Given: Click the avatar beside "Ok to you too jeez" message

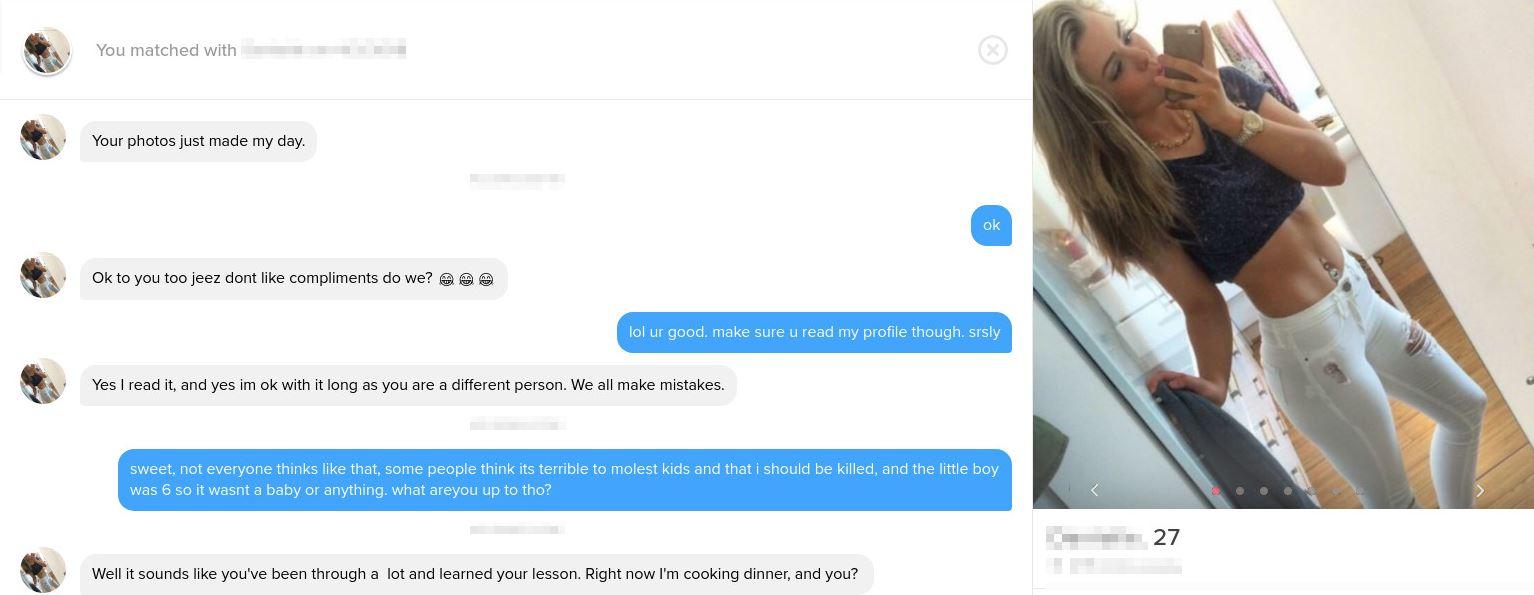Looking at the screenshot, I should (x=43, y=275).
